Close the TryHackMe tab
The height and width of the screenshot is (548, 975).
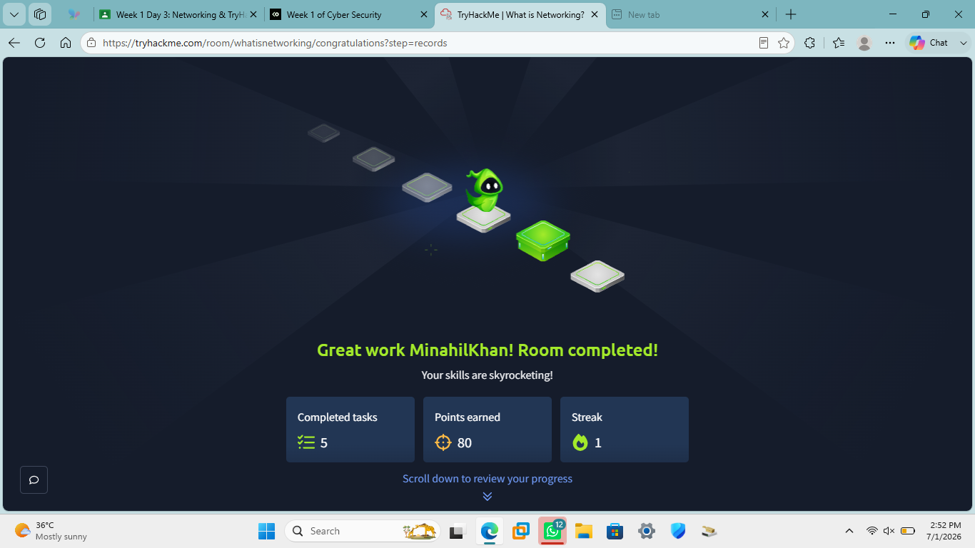click(x=594, y=14)
